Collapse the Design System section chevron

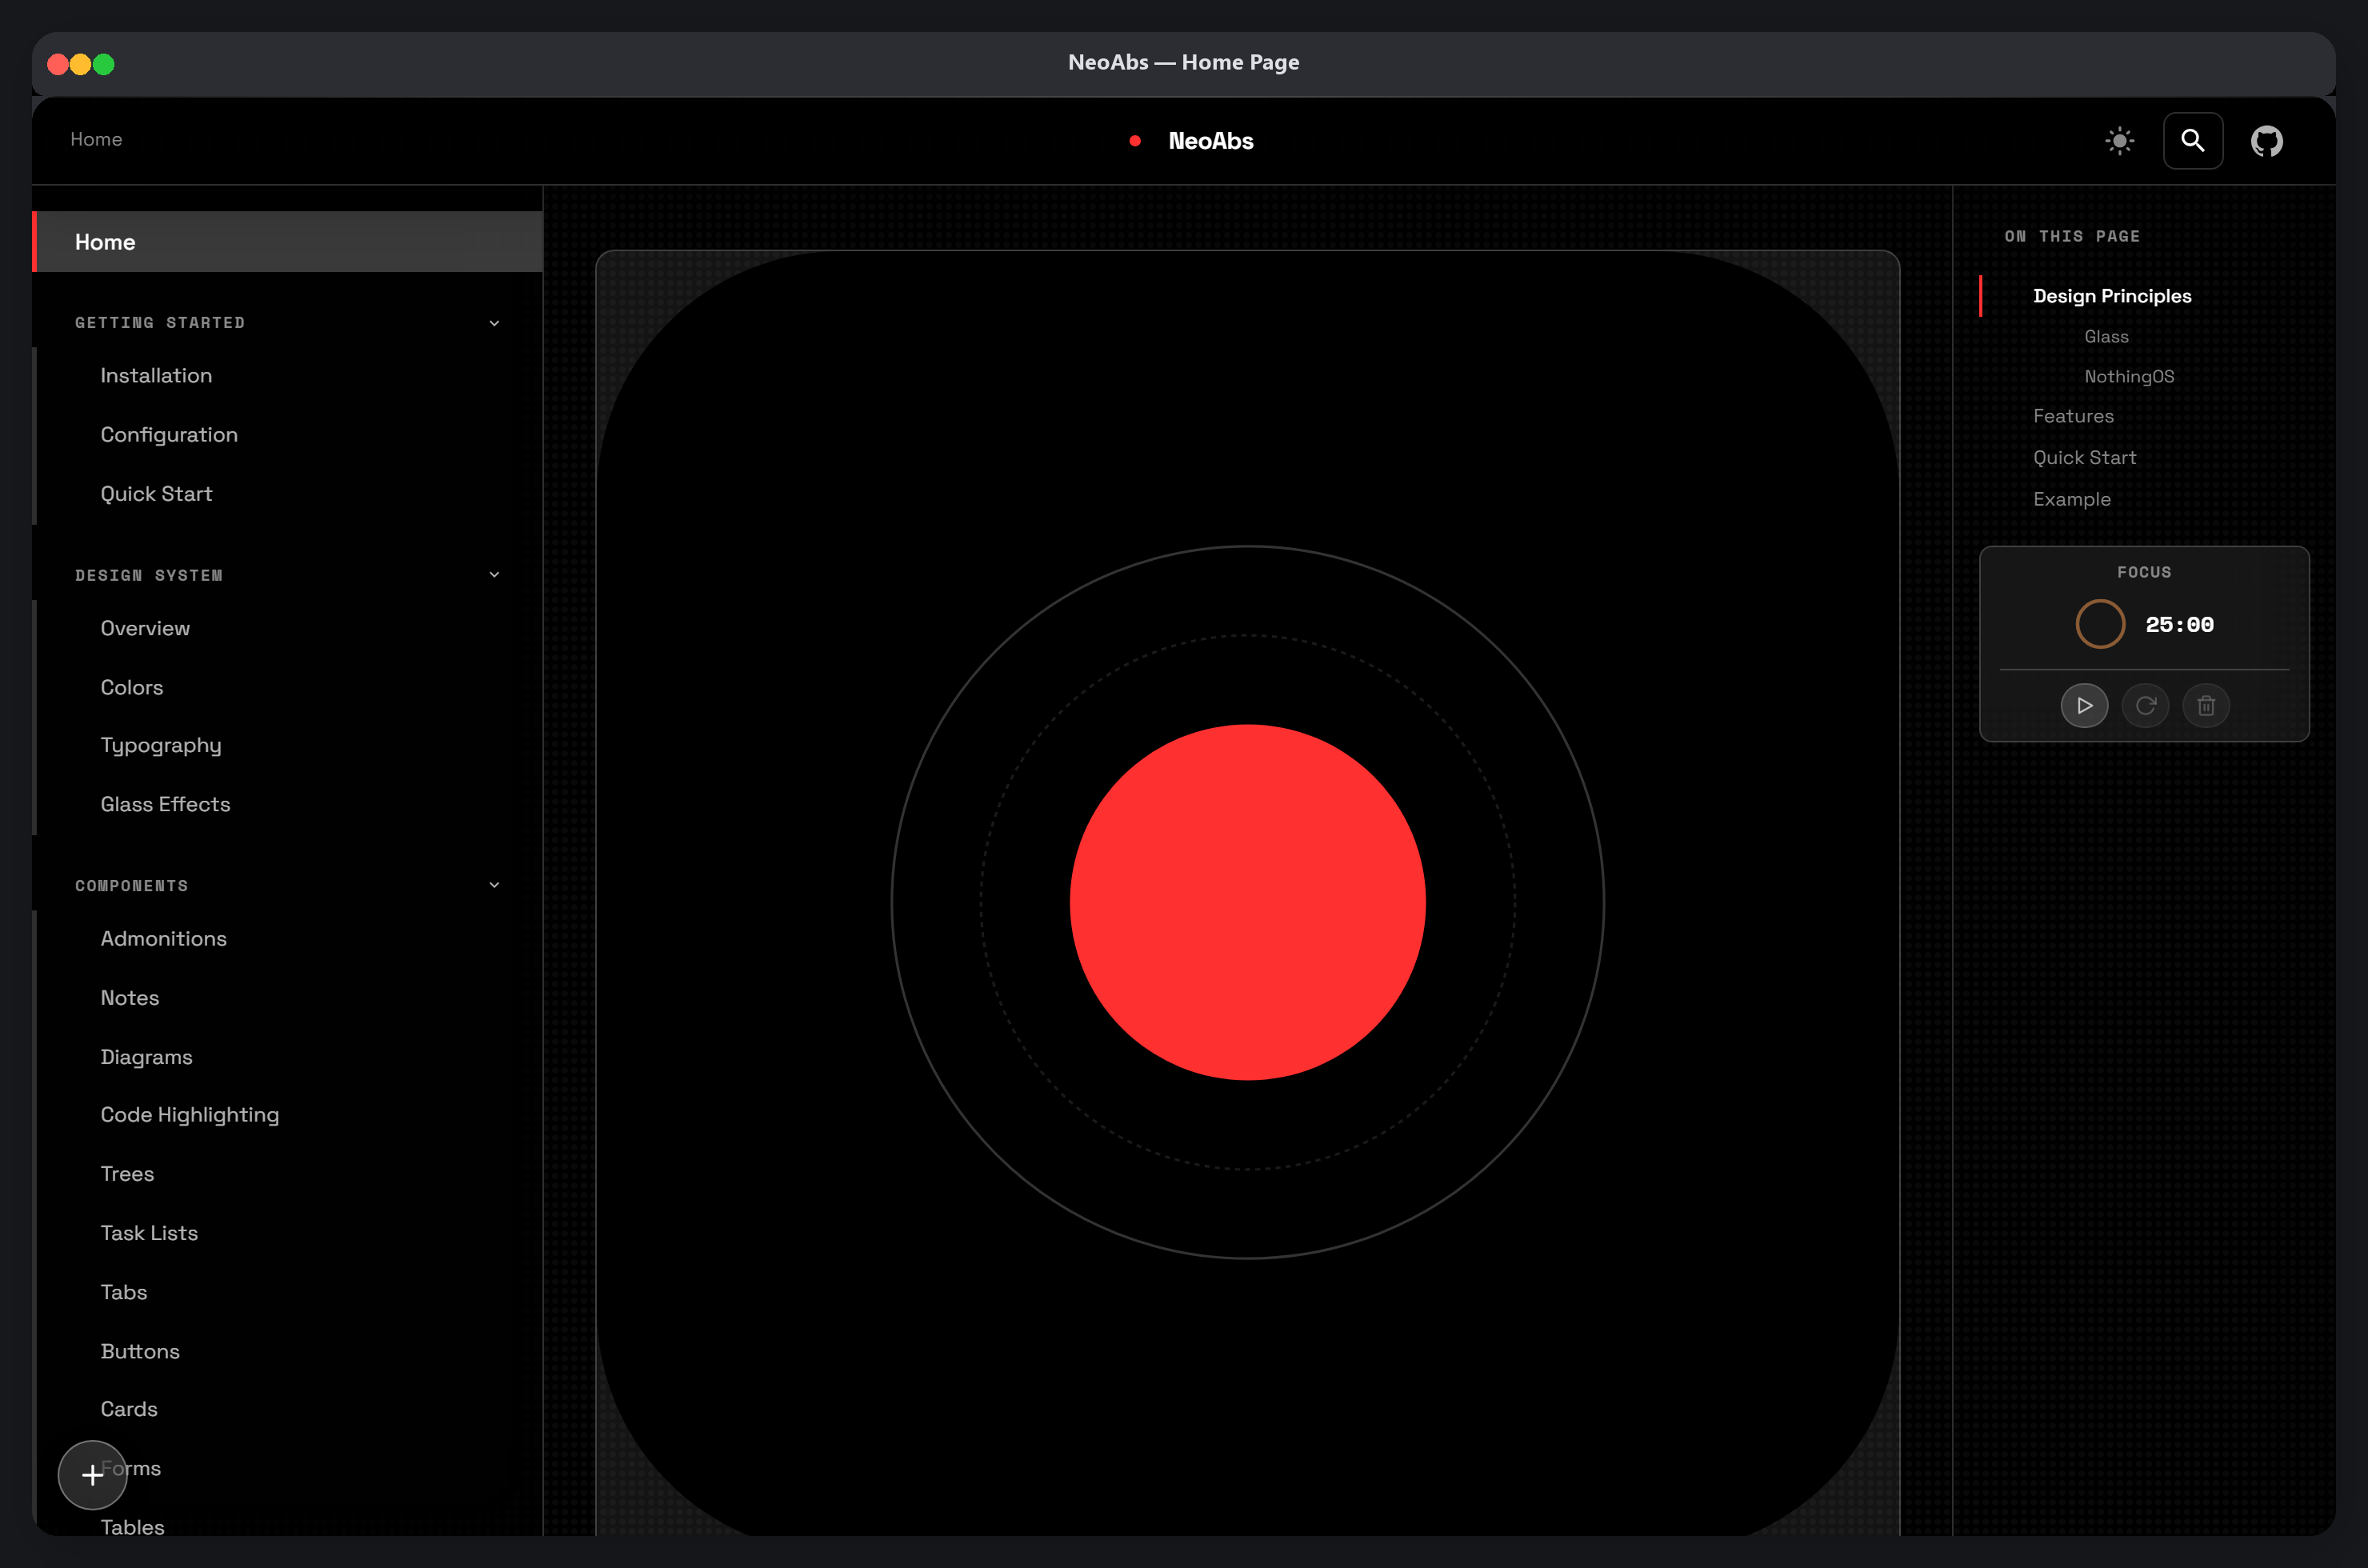(494, 575)
